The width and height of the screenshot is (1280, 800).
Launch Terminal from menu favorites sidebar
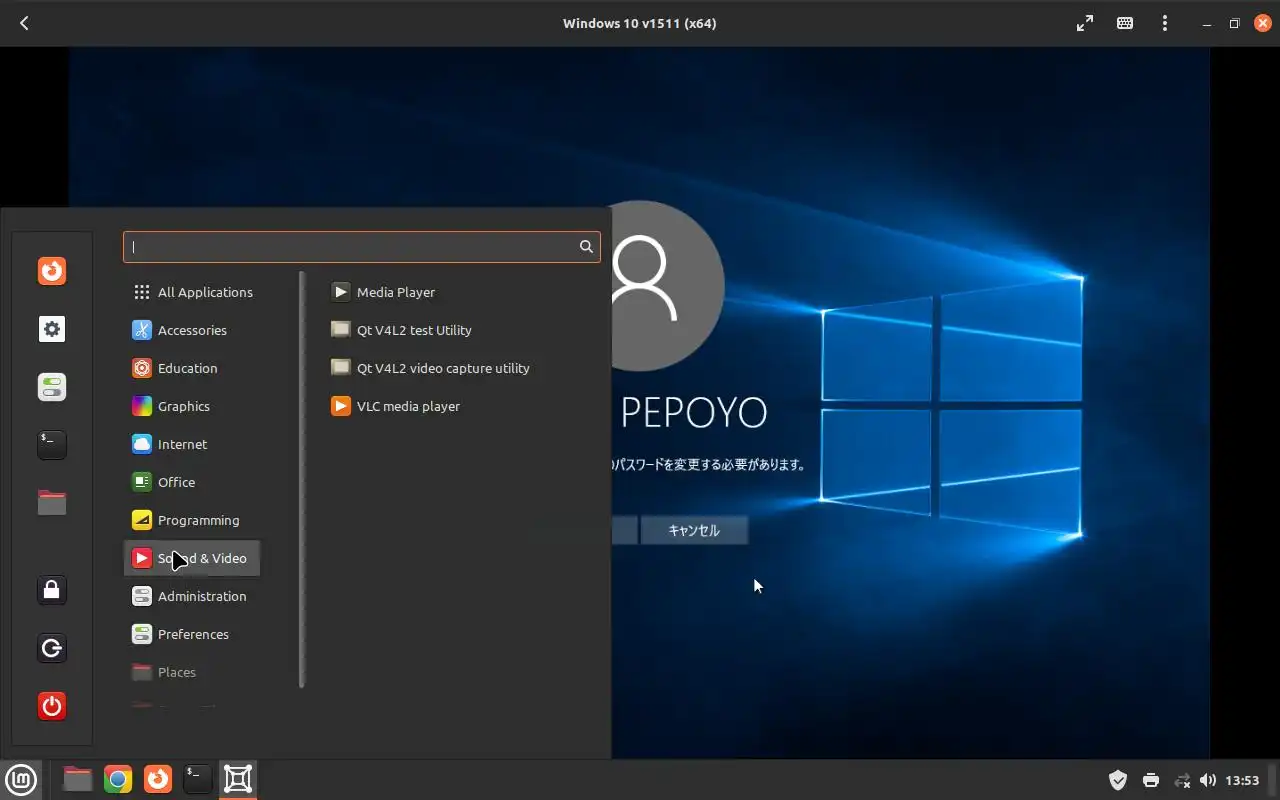point(52,445)
